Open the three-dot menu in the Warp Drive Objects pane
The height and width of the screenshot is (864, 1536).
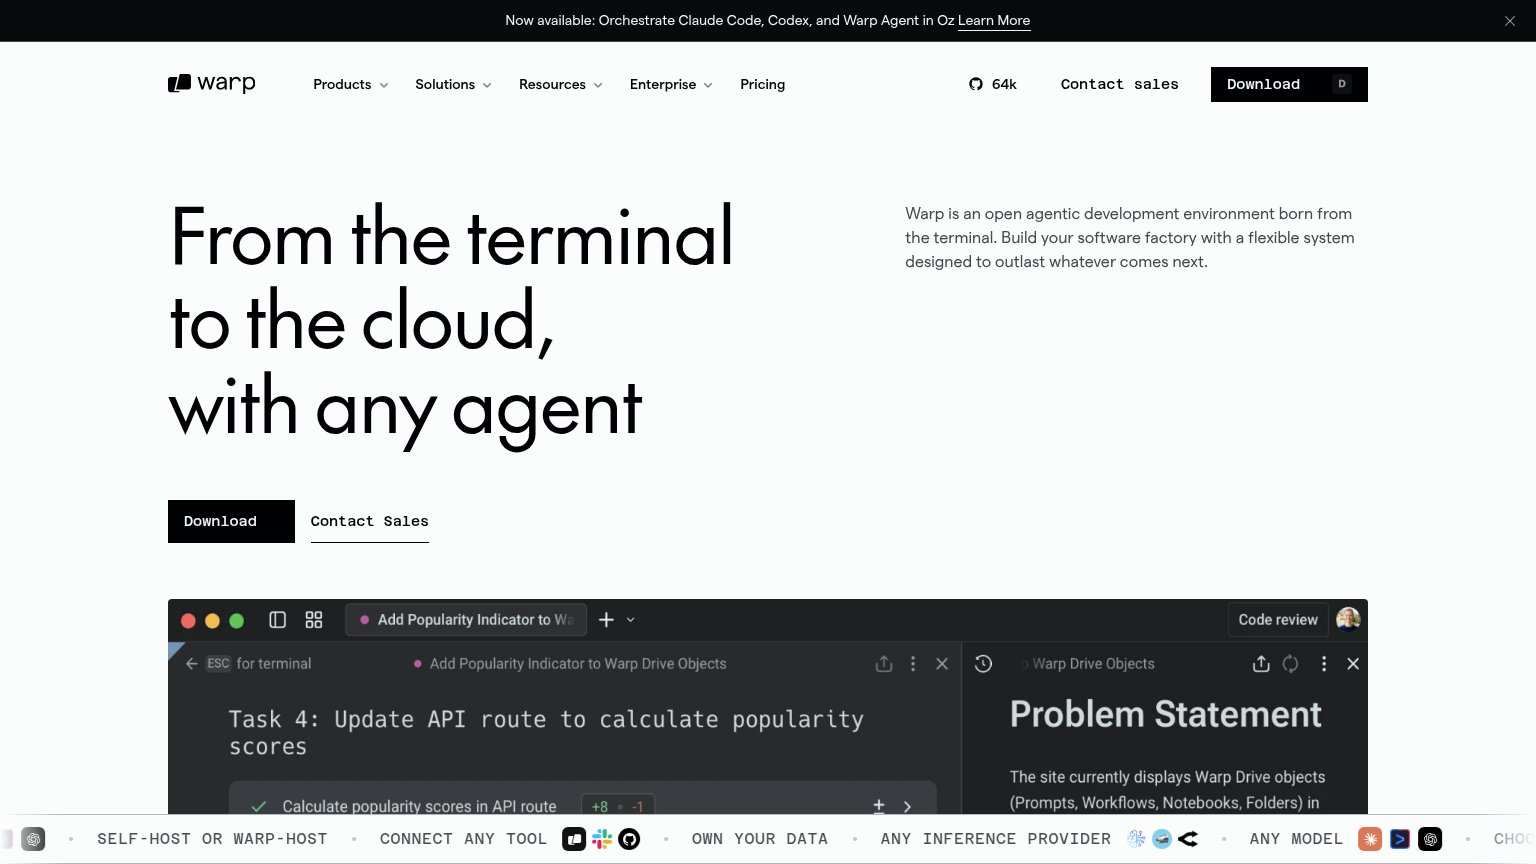1324,663
